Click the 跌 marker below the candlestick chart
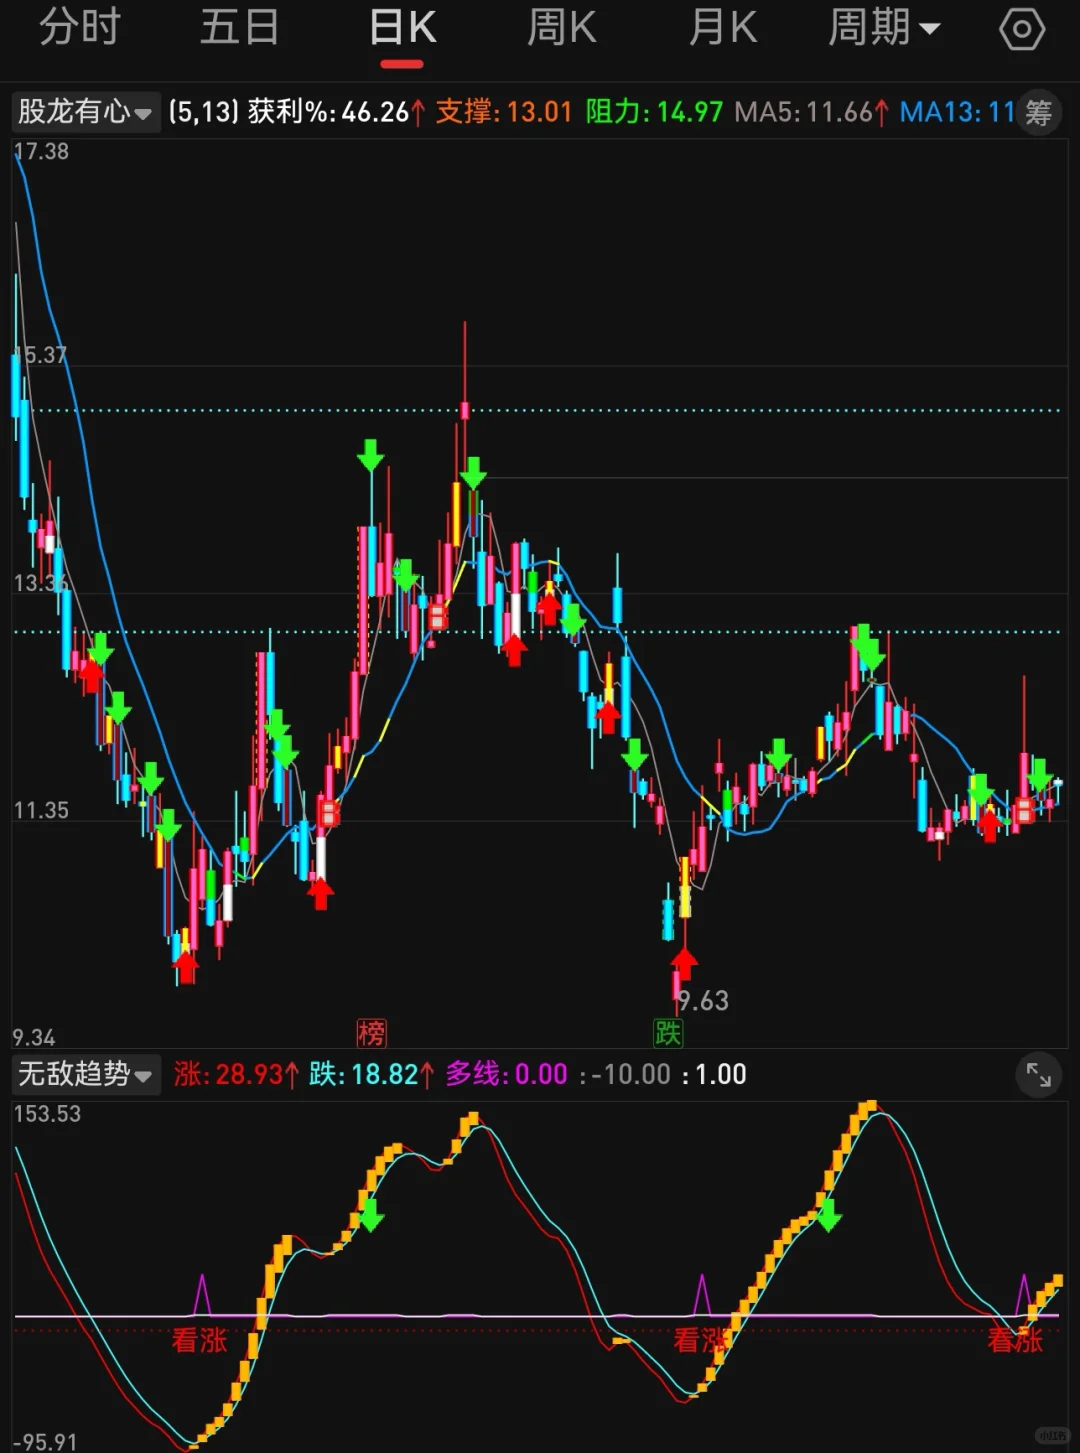The image size is (1080, 1453). pos(667,1034)
